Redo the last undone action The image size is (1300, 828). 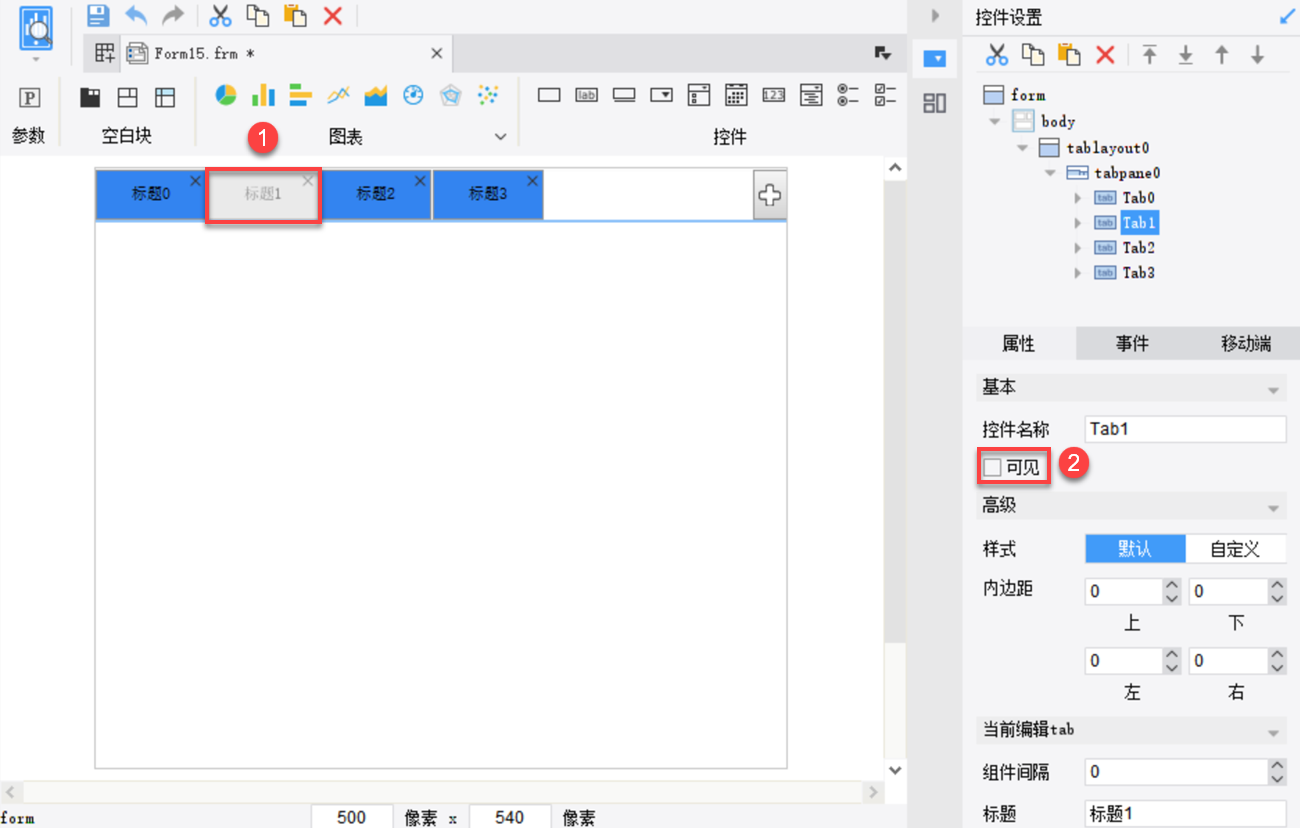pyautogui.click(x=173, y=15)
